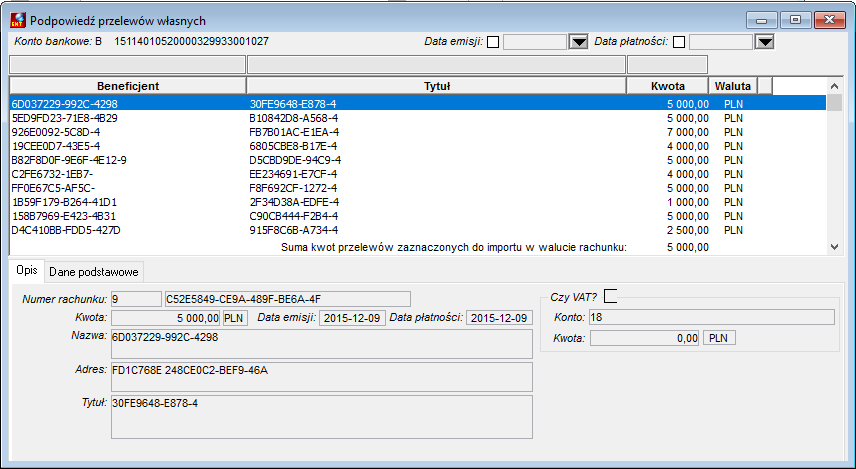The width and height of the screenshot is (856, 469).
Task: Click the Nazwa text box
Action: point(322,343)
